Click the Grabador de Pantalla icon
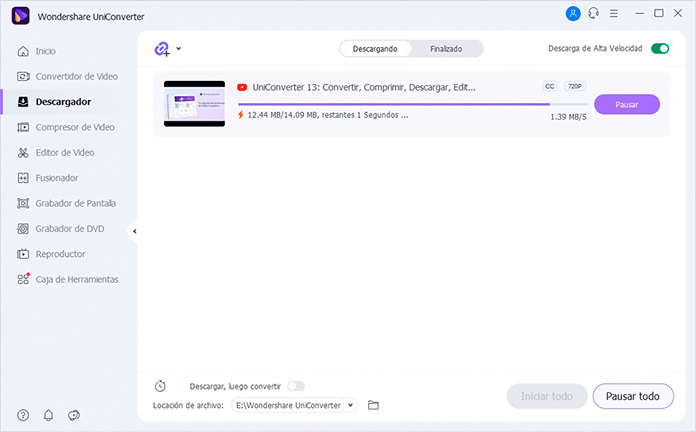Image resolution: width=696 pixels, height=432 pixels. [x=23, y=203]
